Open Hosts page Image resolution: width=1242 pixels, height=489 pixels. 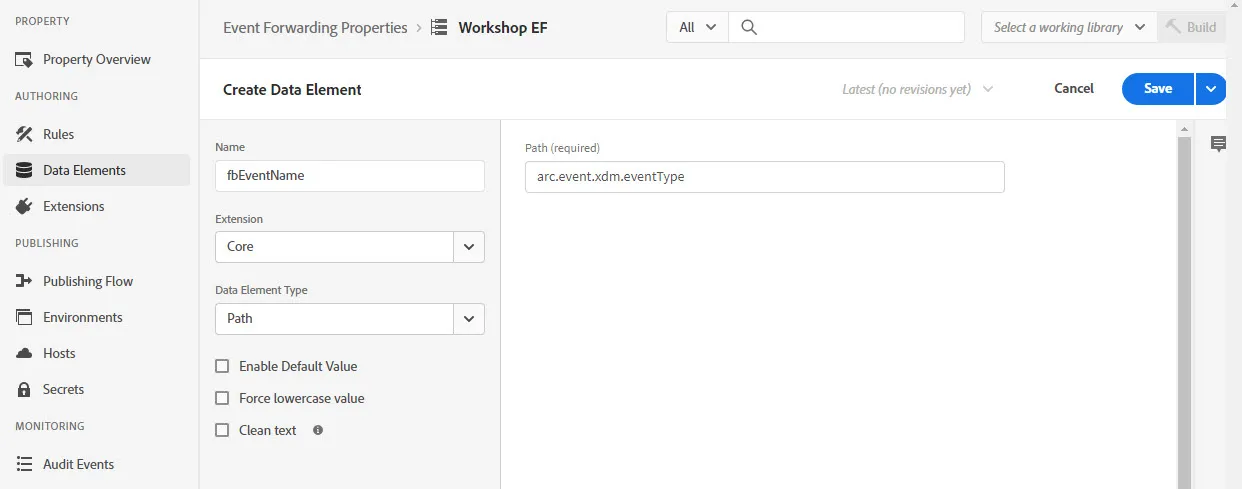pos(59,353)
